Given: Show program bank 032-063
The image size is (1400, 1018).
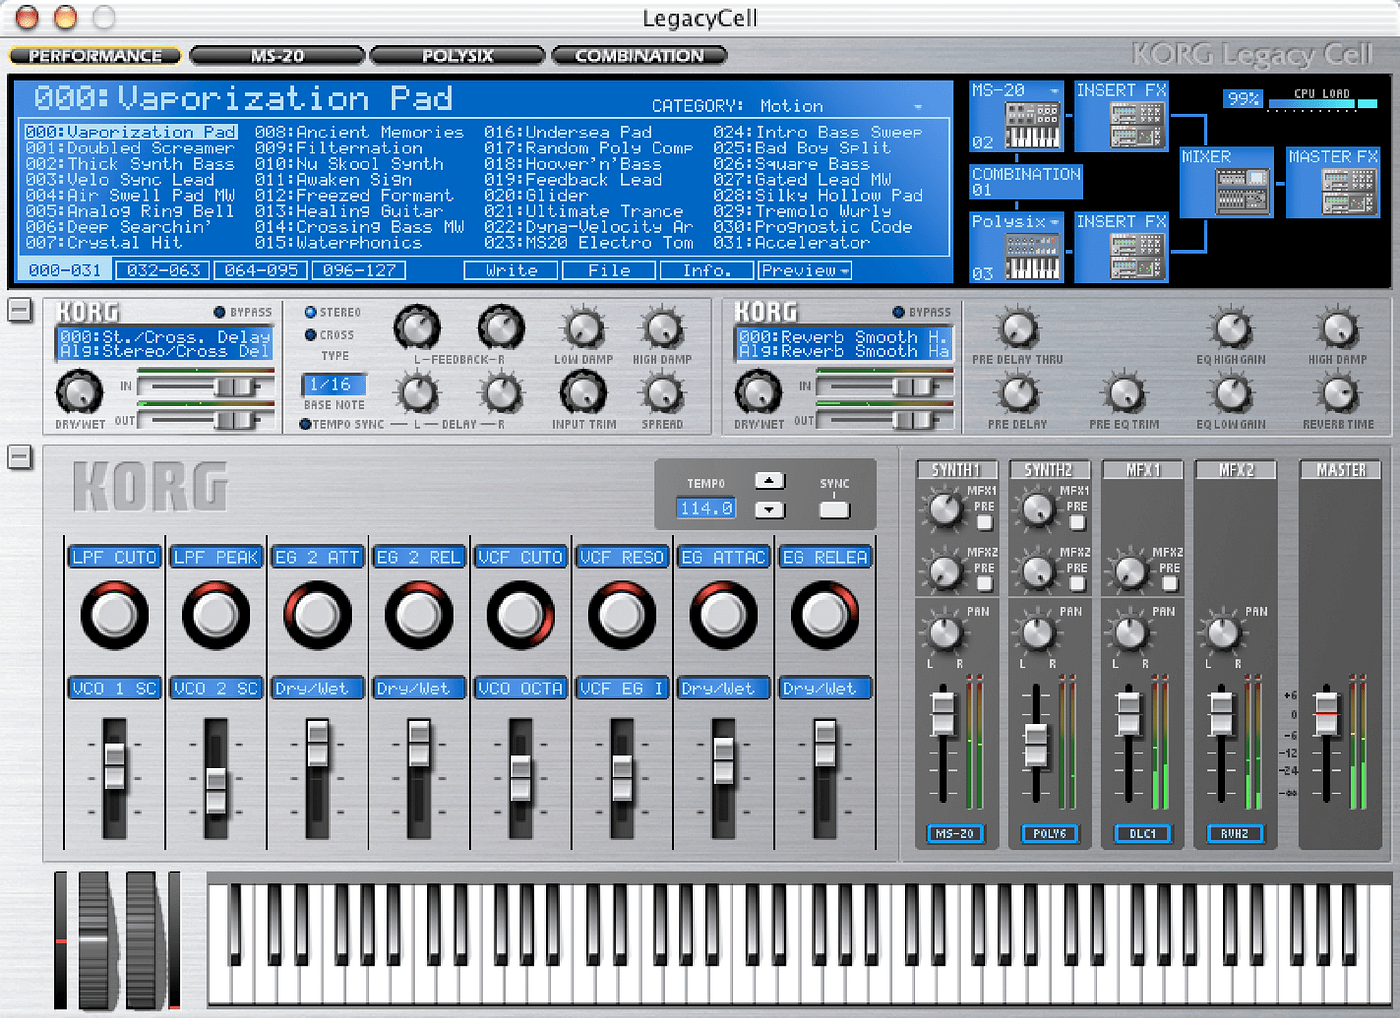Looking at the screenshot, I should (x=162, y=271).
